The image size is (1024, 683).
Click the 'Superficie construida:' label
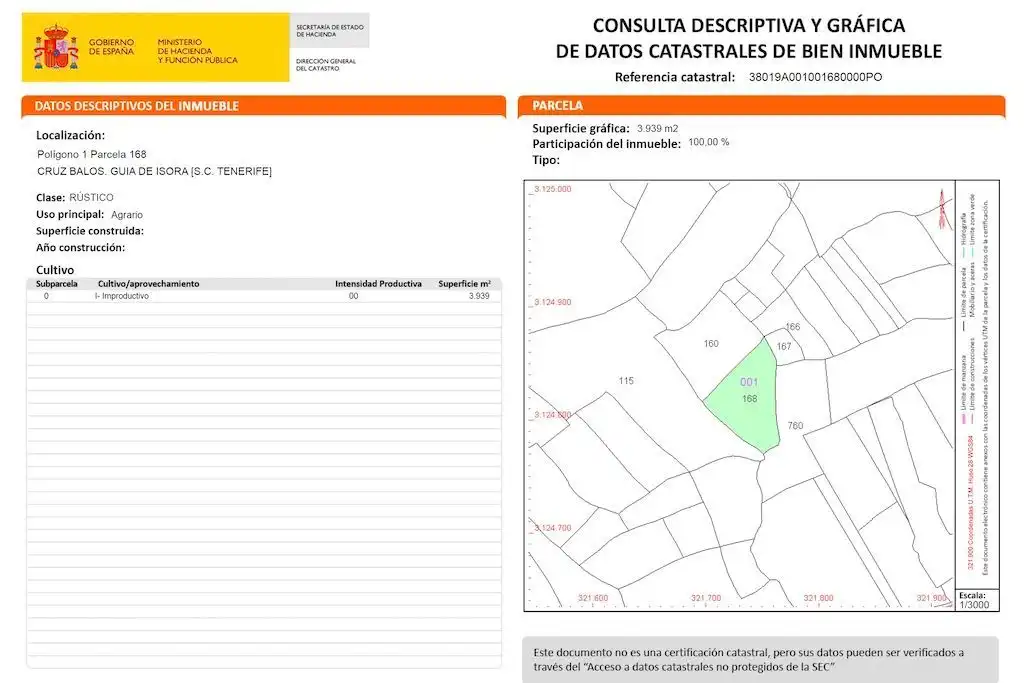(89, 230)
